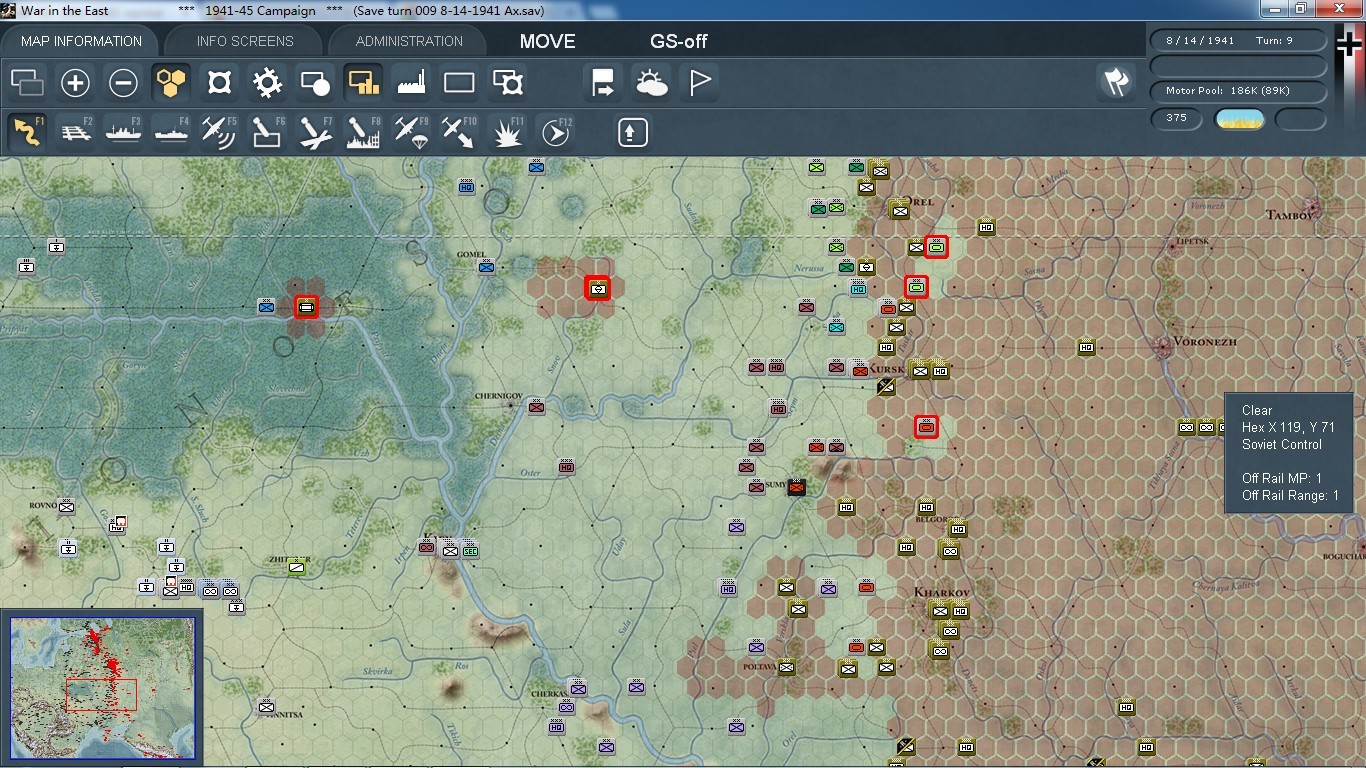Image resolution: width=1366 pixels, height=768 pixels.
Task: Switch to the ADMINISTRATION tab
Action: (x=409, y=41)
